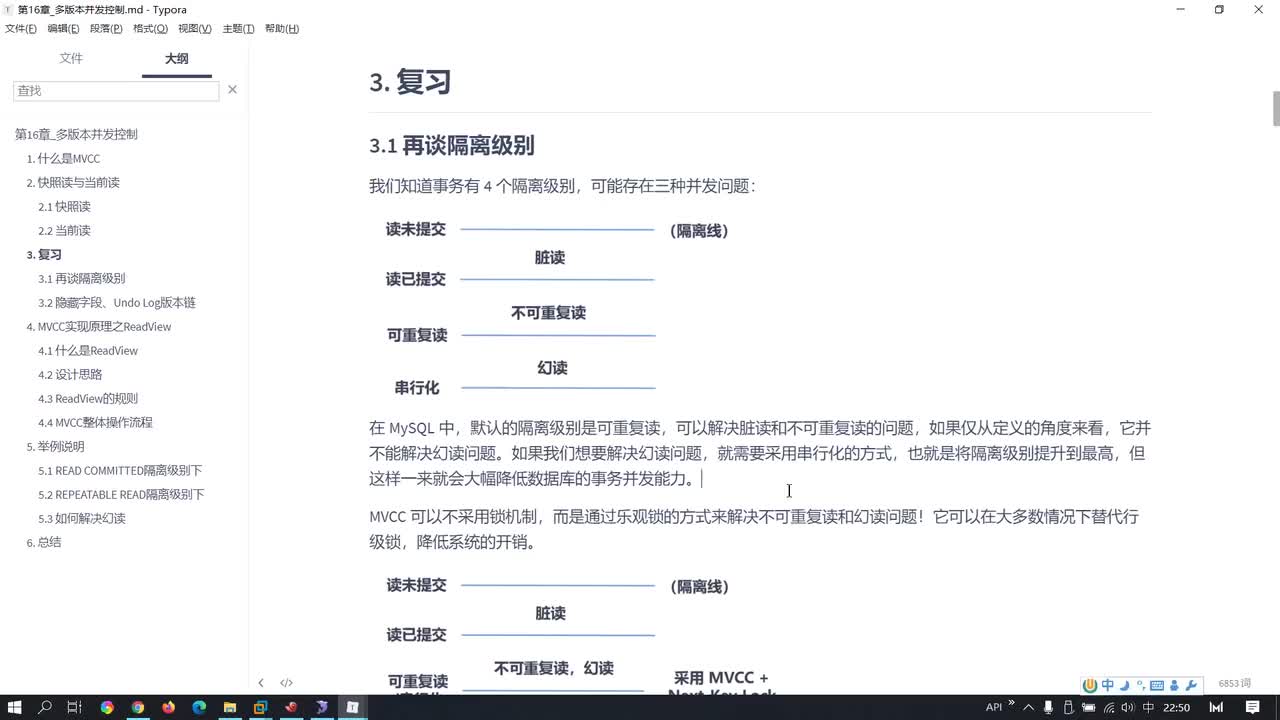1280x720 pixels.
Task: Click the IME logo icon on floating toolbar
Action: point(1091,685)
